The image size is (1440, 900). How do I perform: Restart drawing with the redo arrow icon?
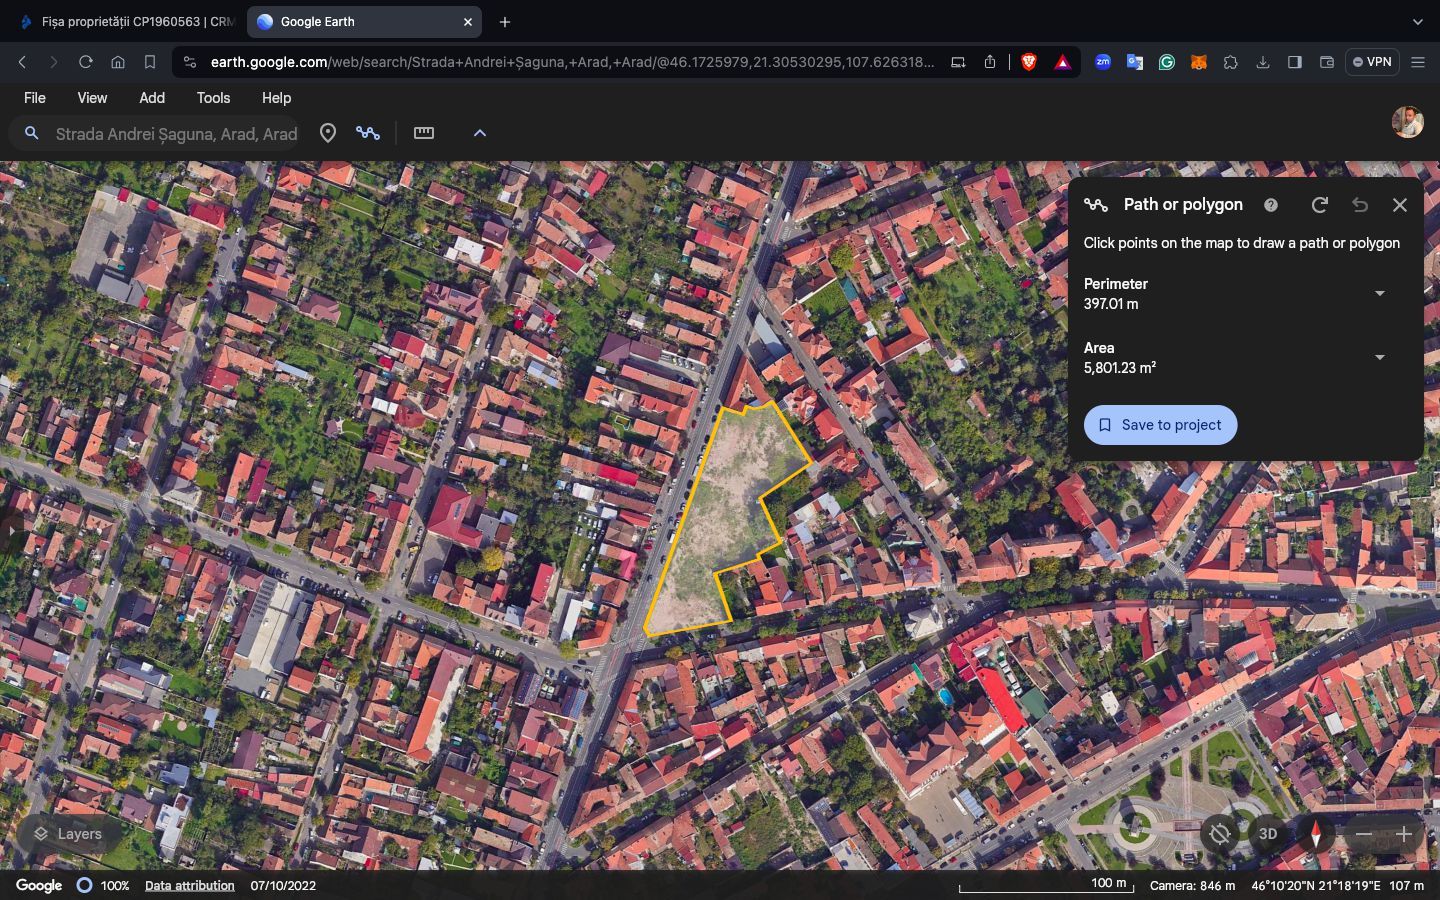(1320, 205)
